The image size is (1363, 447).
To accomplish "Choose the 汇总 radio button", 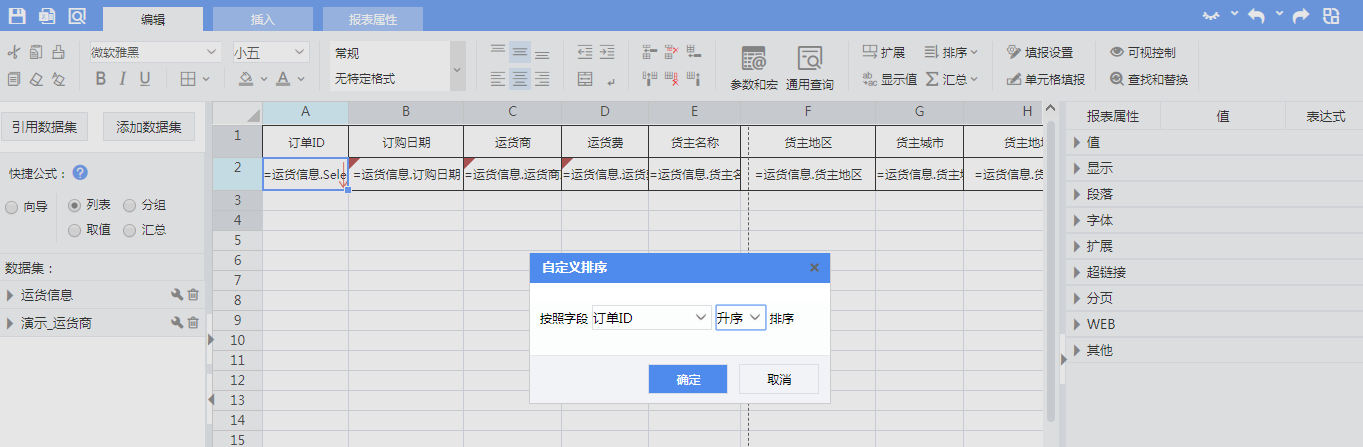I will coord(130,230).
